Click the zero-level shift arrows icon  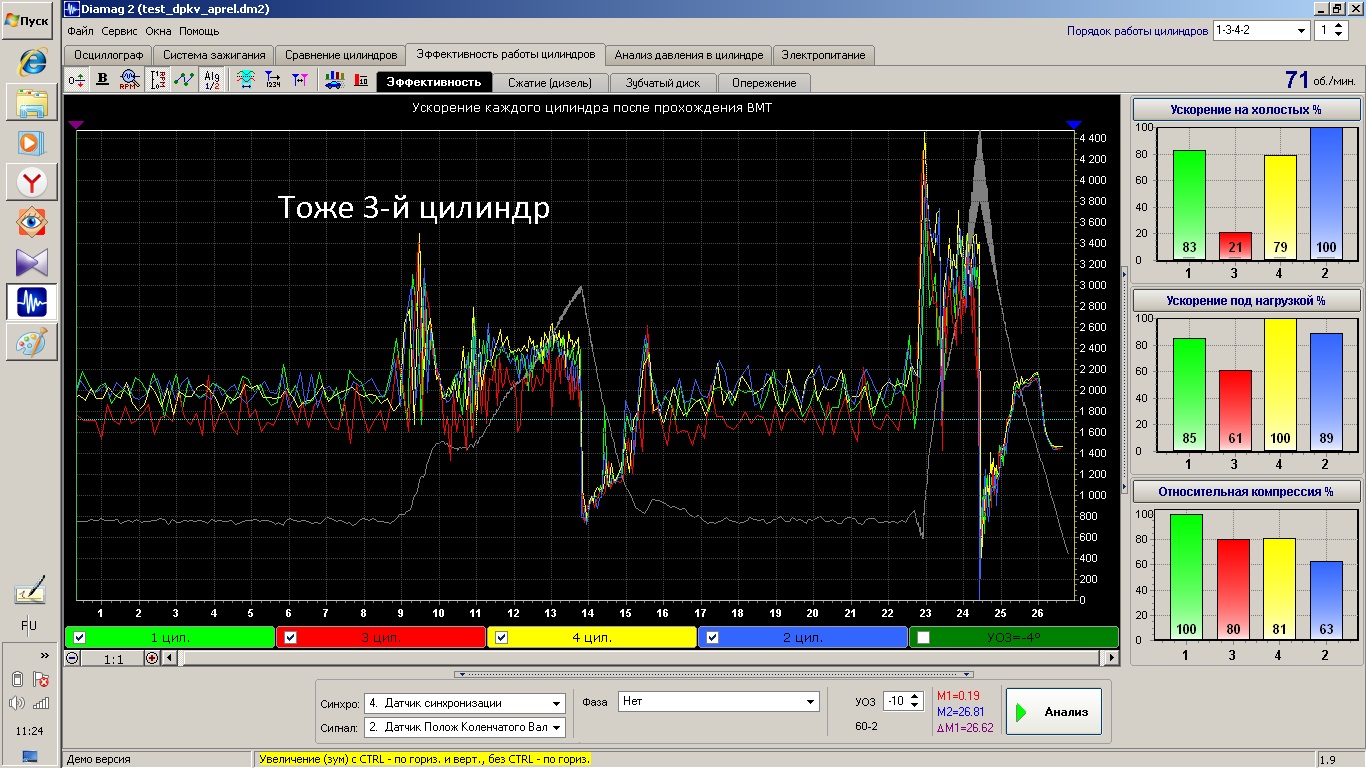77,81
